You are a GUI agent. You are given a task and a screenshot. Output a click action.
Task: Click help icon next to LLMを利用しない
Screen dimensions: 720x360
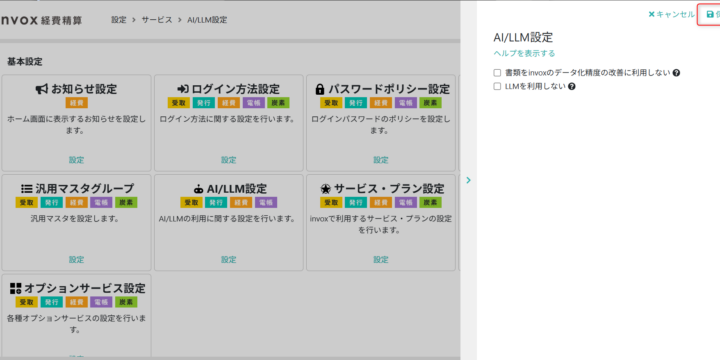click(x=572, y=86)
